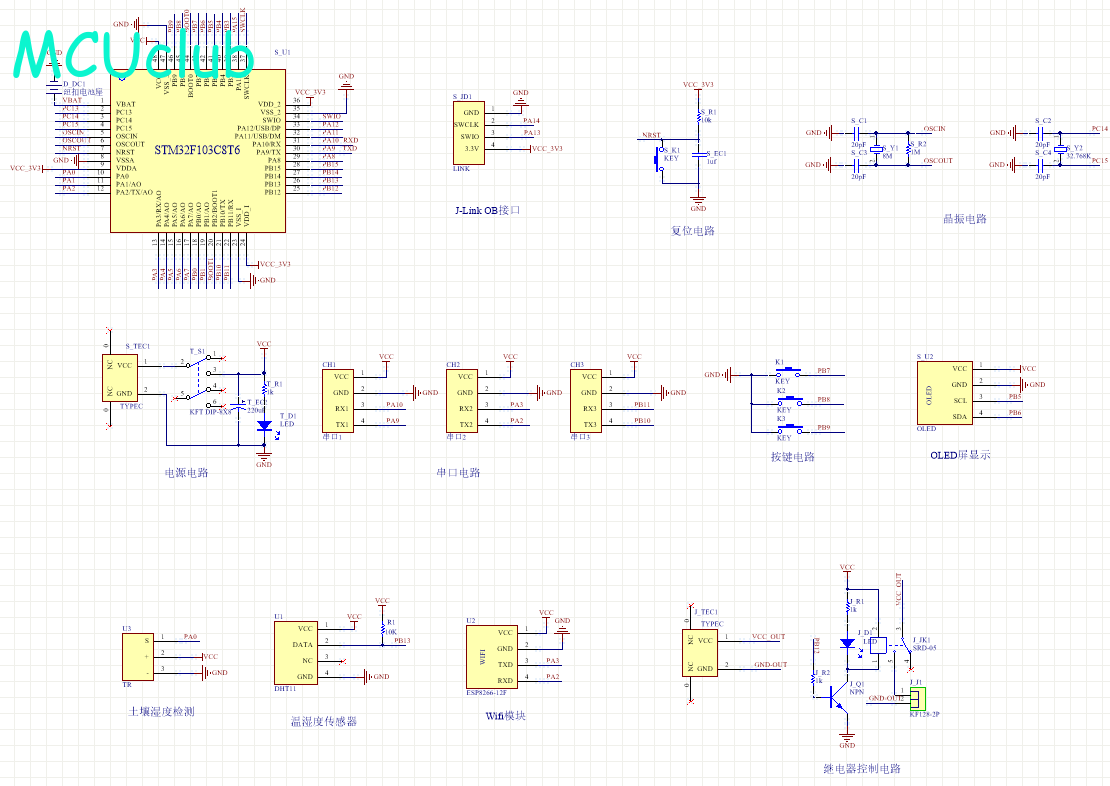Click the '晶振电路' section label
Screen dimensions: 1110x786
[x=964, y=219]
